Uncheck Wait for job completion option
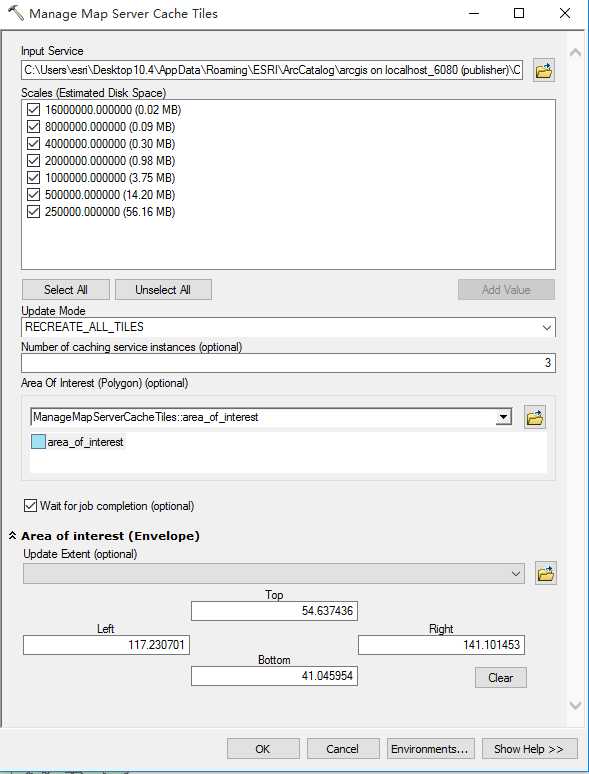Image resolution: width=589 pixels, height=774 pixels. point(31,505)
